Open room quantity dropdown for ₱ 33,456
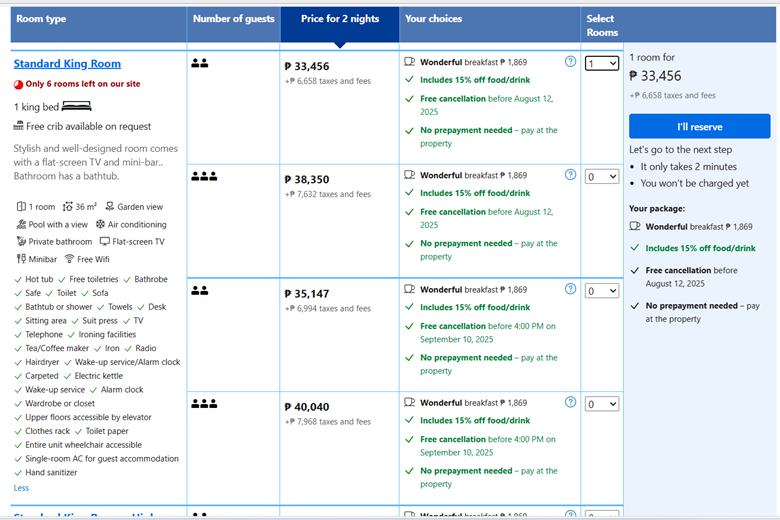Screen dimensions: 780x520 [x=602, y=64]
